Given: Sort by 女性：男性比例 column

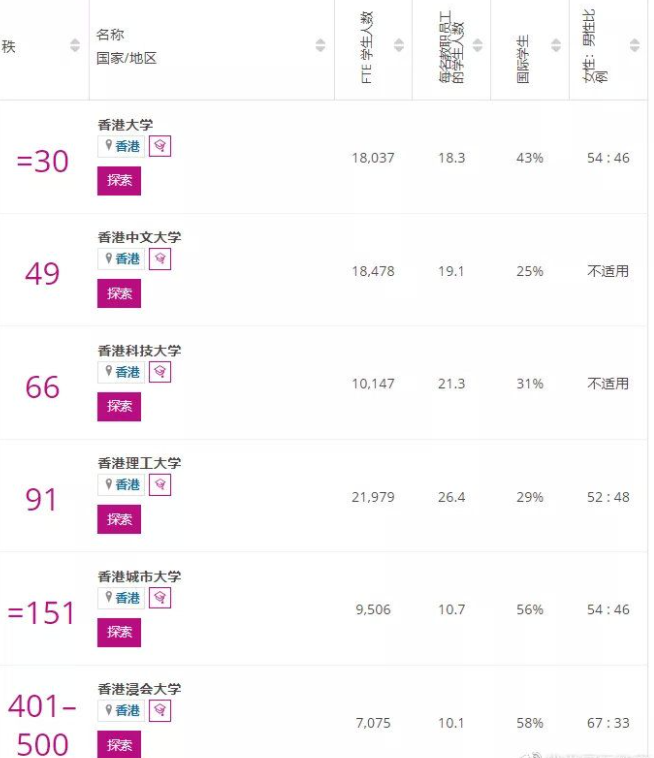Looking at the screenshot, I should point(634,46).
